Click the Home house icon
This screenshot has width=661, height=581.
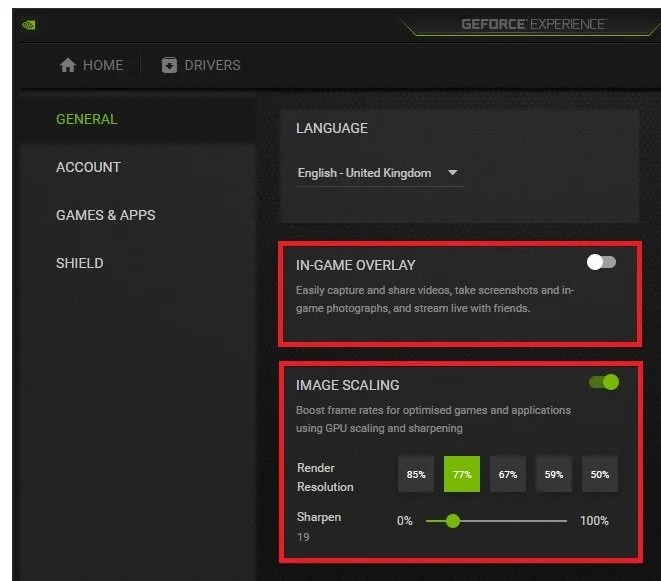pyautogui.click(x=68, y=65)
